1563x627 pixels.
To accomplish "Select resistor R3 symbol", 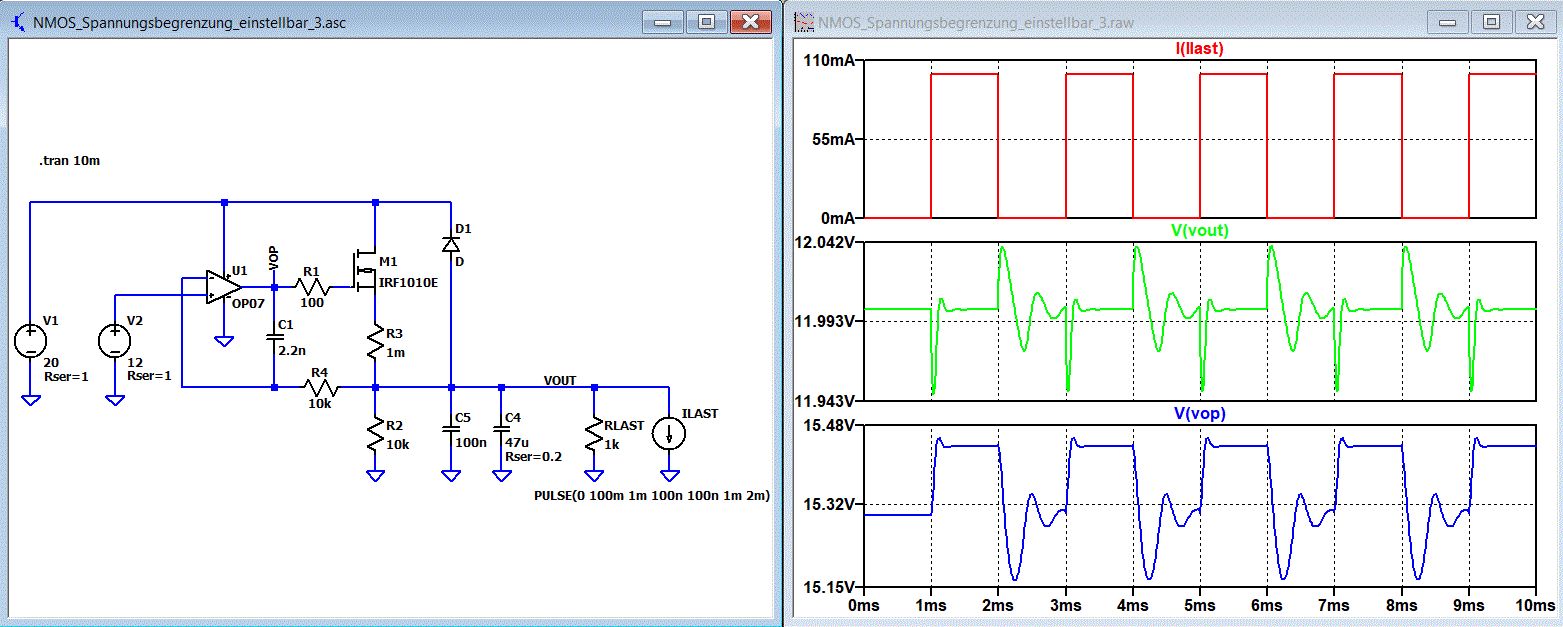I will click(375, 340).
